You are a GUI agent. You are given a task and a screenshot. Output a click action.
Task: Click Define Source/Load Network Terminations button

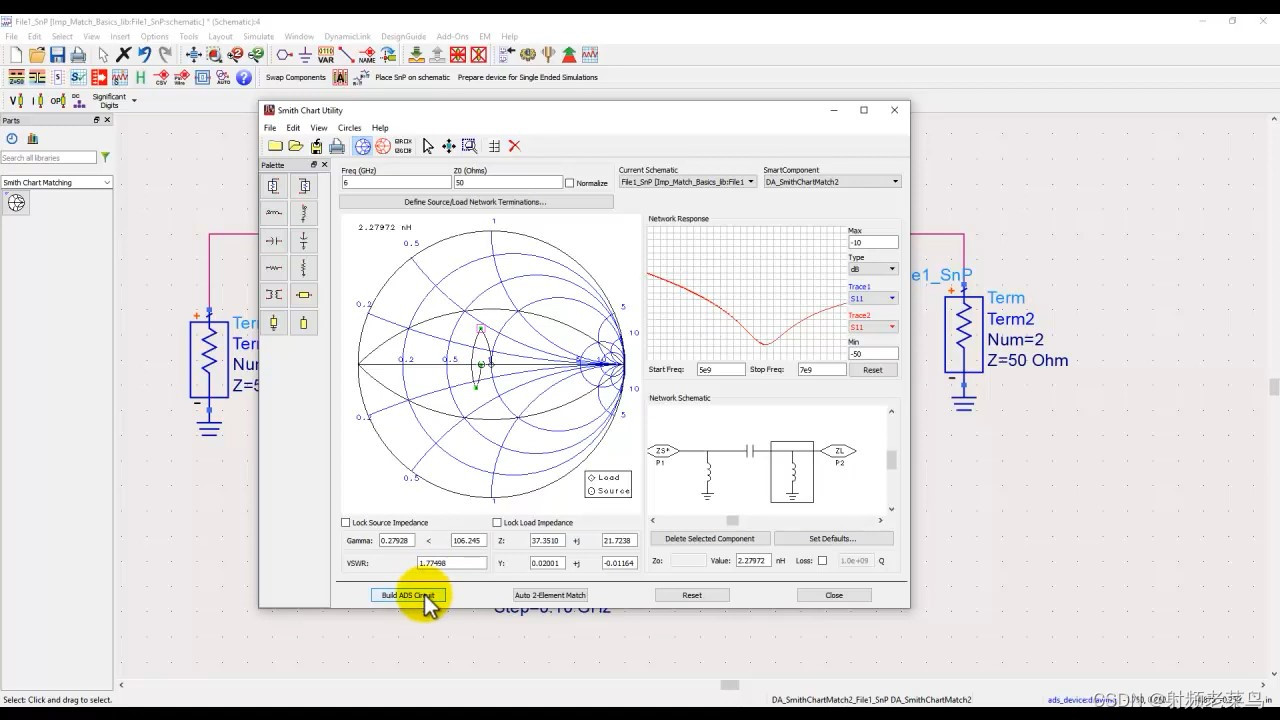click(476, 202)
